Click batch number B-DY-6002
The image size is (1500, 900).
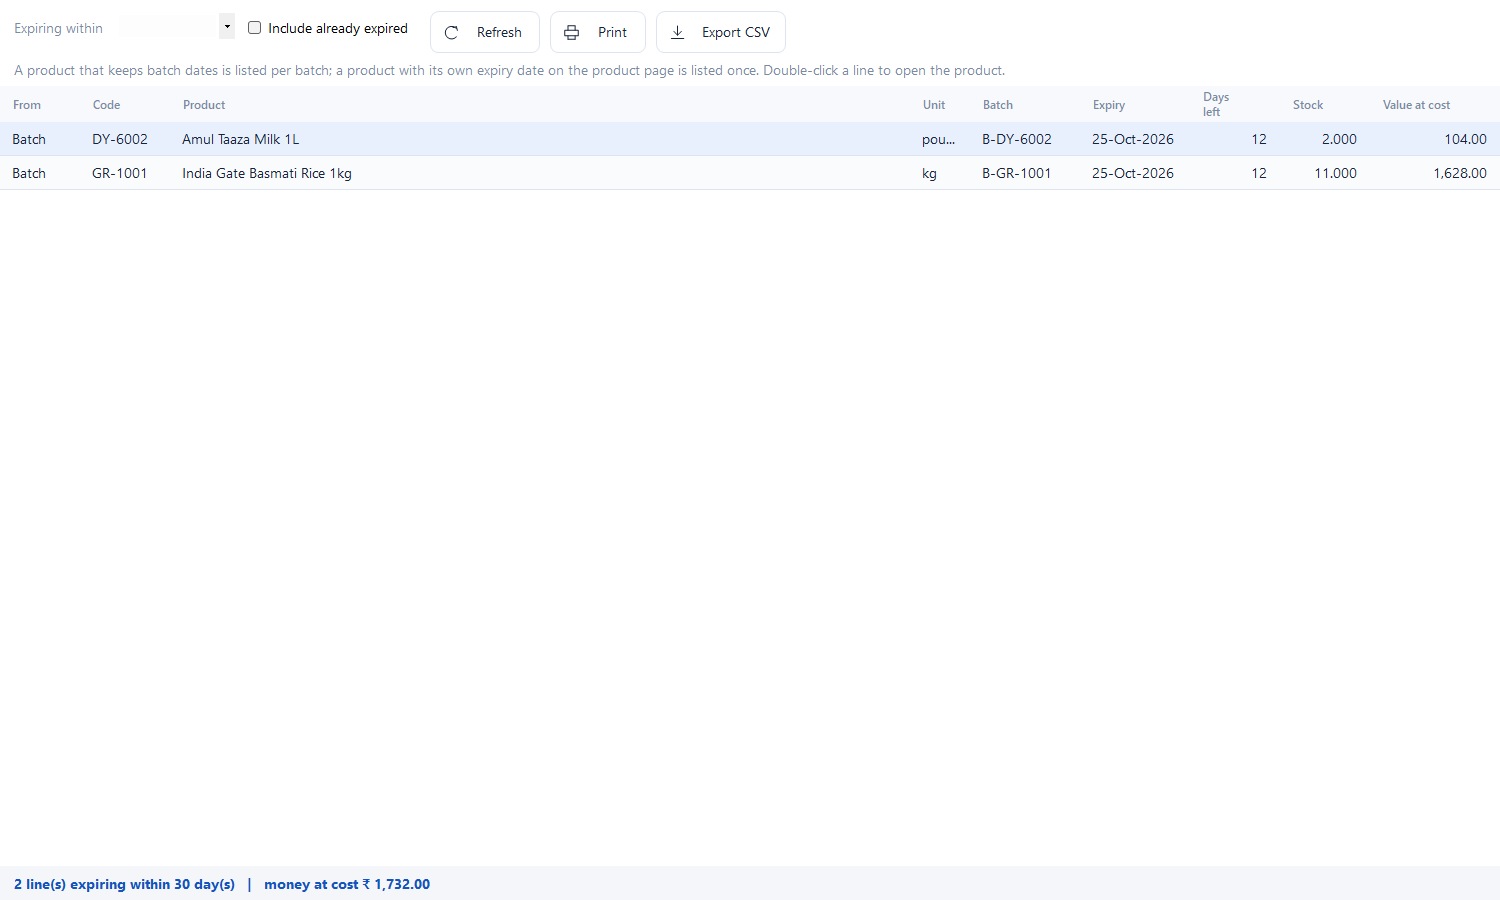[1017, 139]
